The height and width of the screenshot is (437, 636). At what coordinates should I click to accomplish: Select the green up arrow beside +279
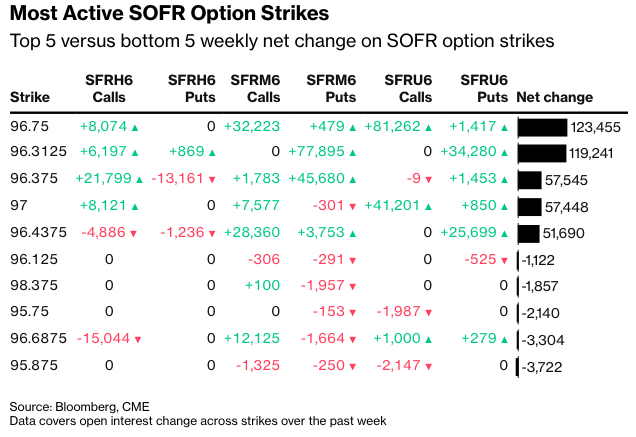pyautogui.click(x=503, y=339)
